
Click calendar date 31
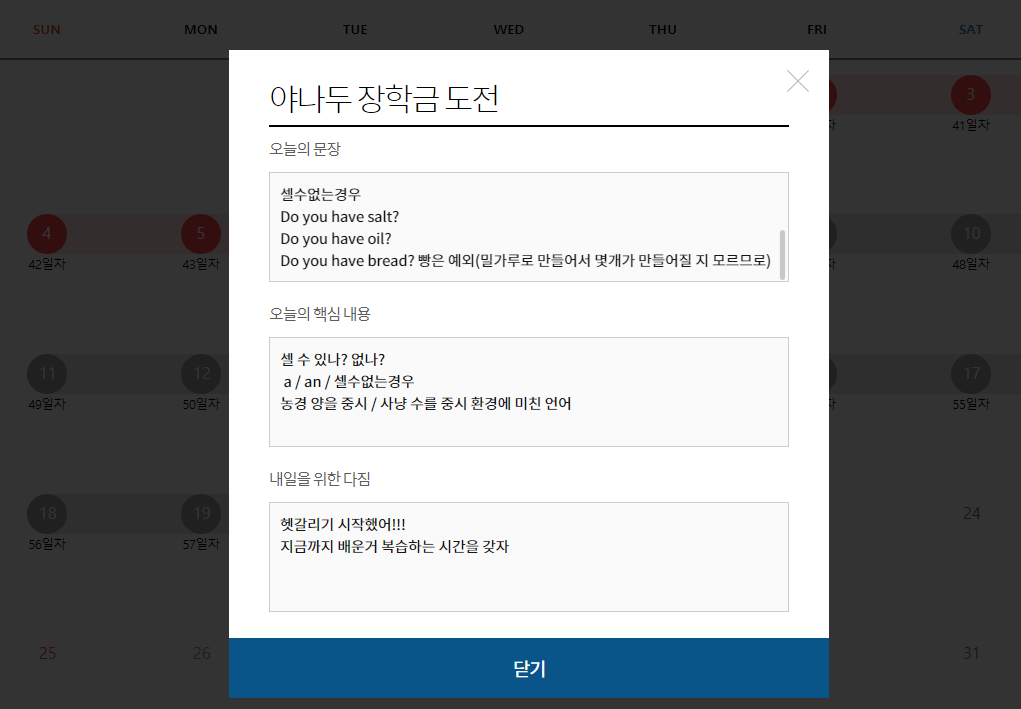pyautogui.click(x=971, y=653)
